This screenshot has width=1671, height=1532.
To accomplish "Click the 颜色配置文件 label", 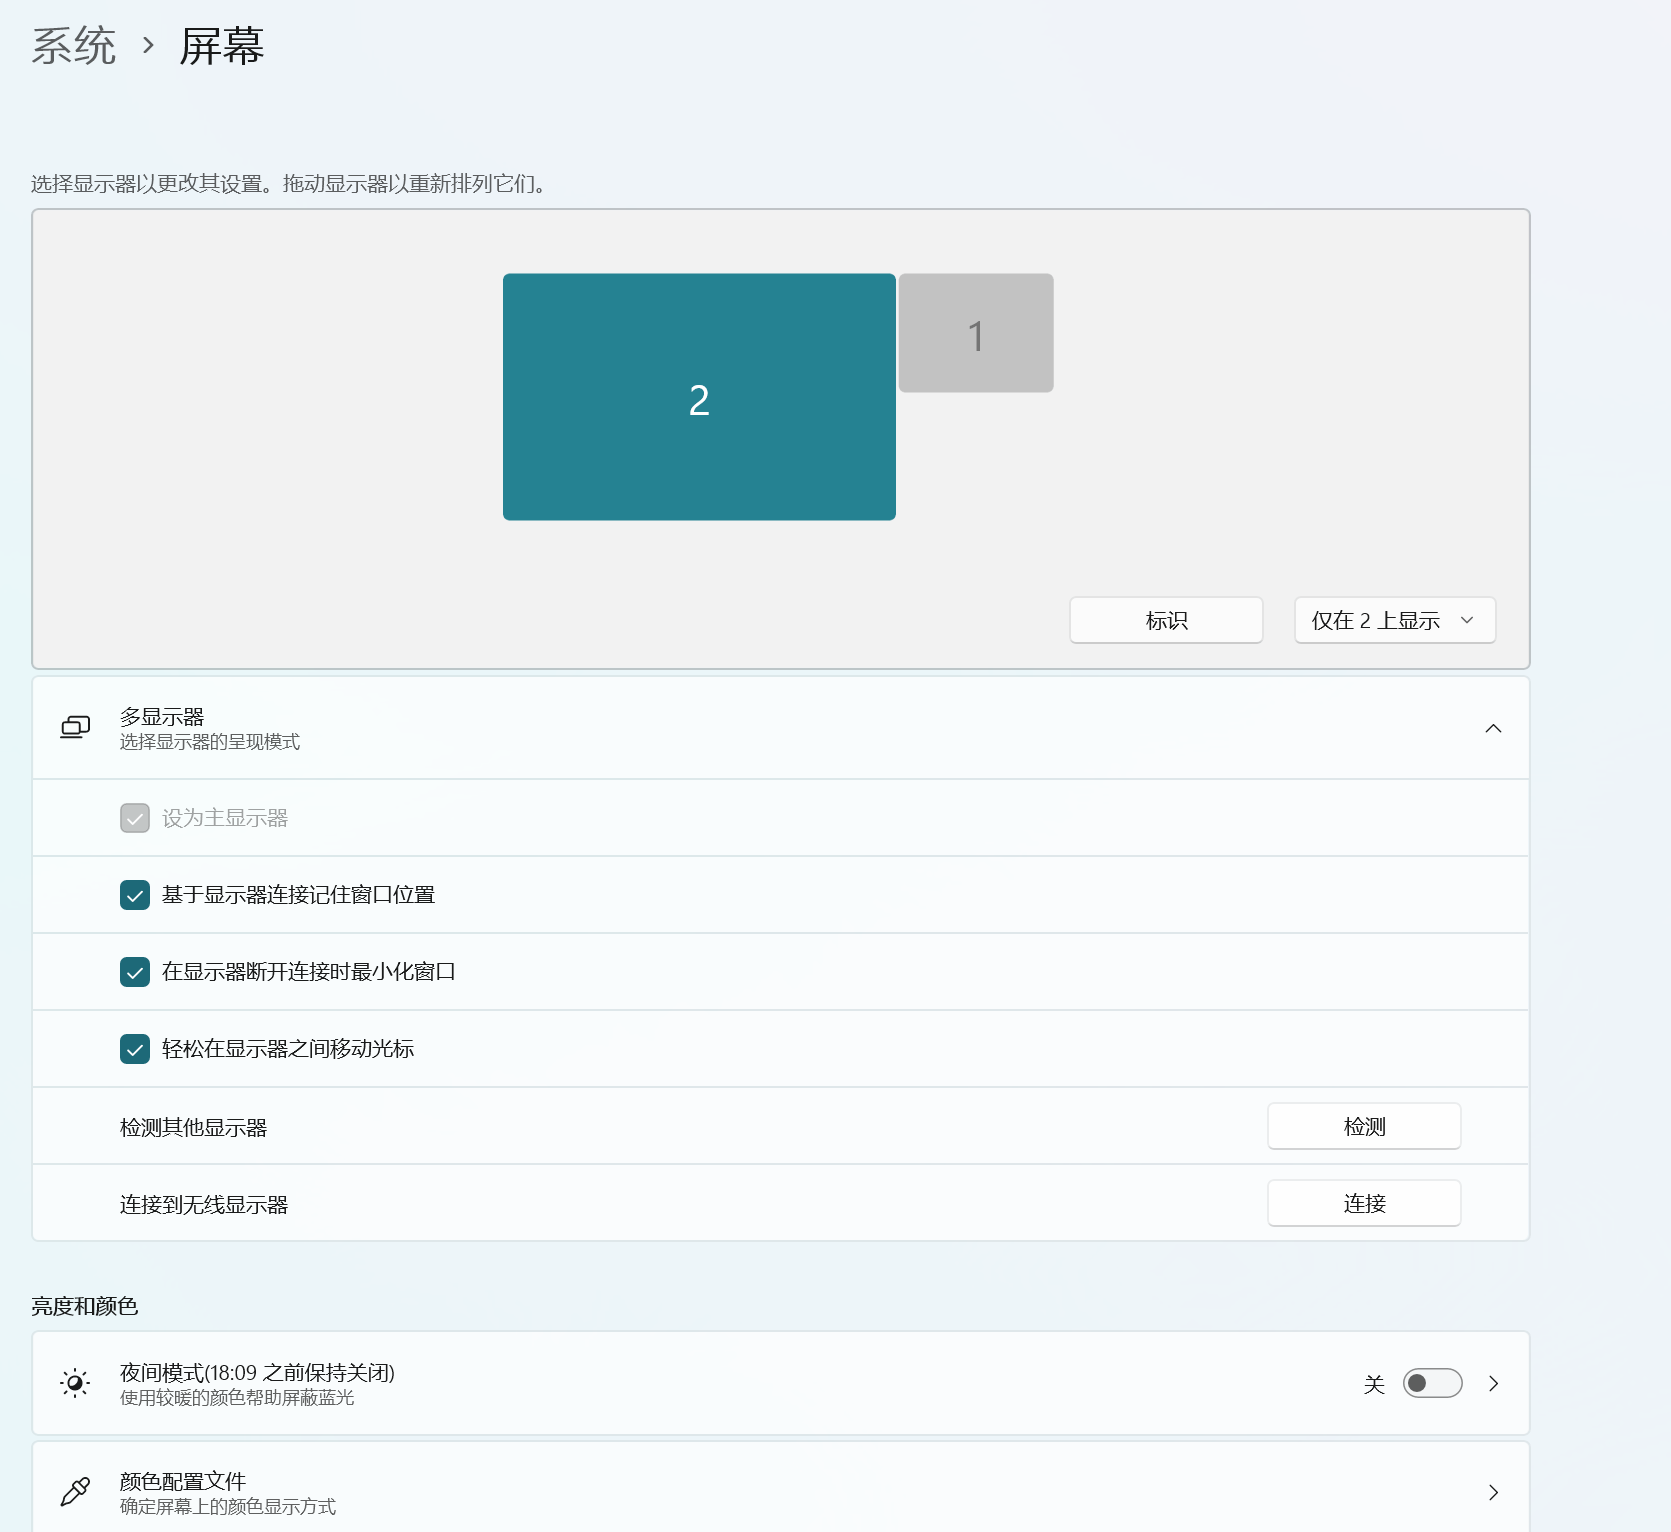I will pyautogui.click(x=183, y=1481).
